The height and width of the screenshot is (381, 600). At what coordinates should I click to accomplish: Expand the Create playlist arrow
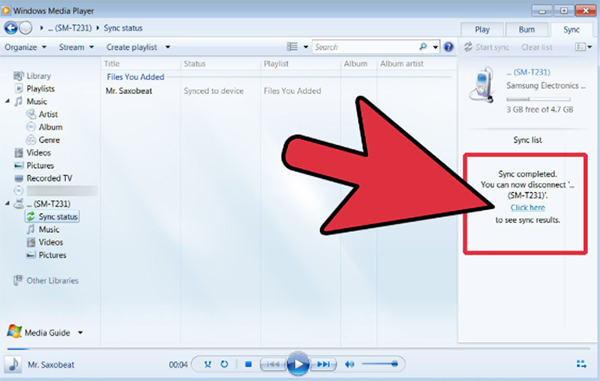[168, 47]
